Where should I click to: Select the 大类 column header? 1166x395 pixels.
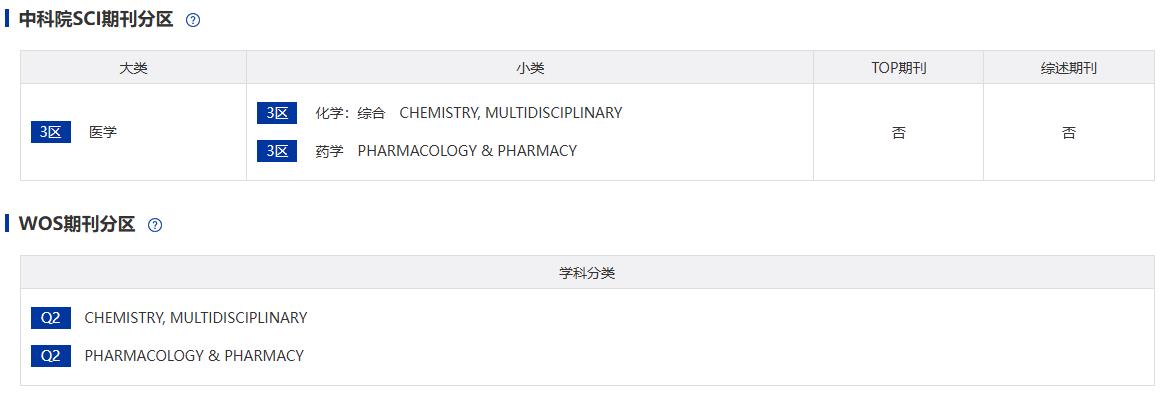pyautogui.click(x=134, y=68)
